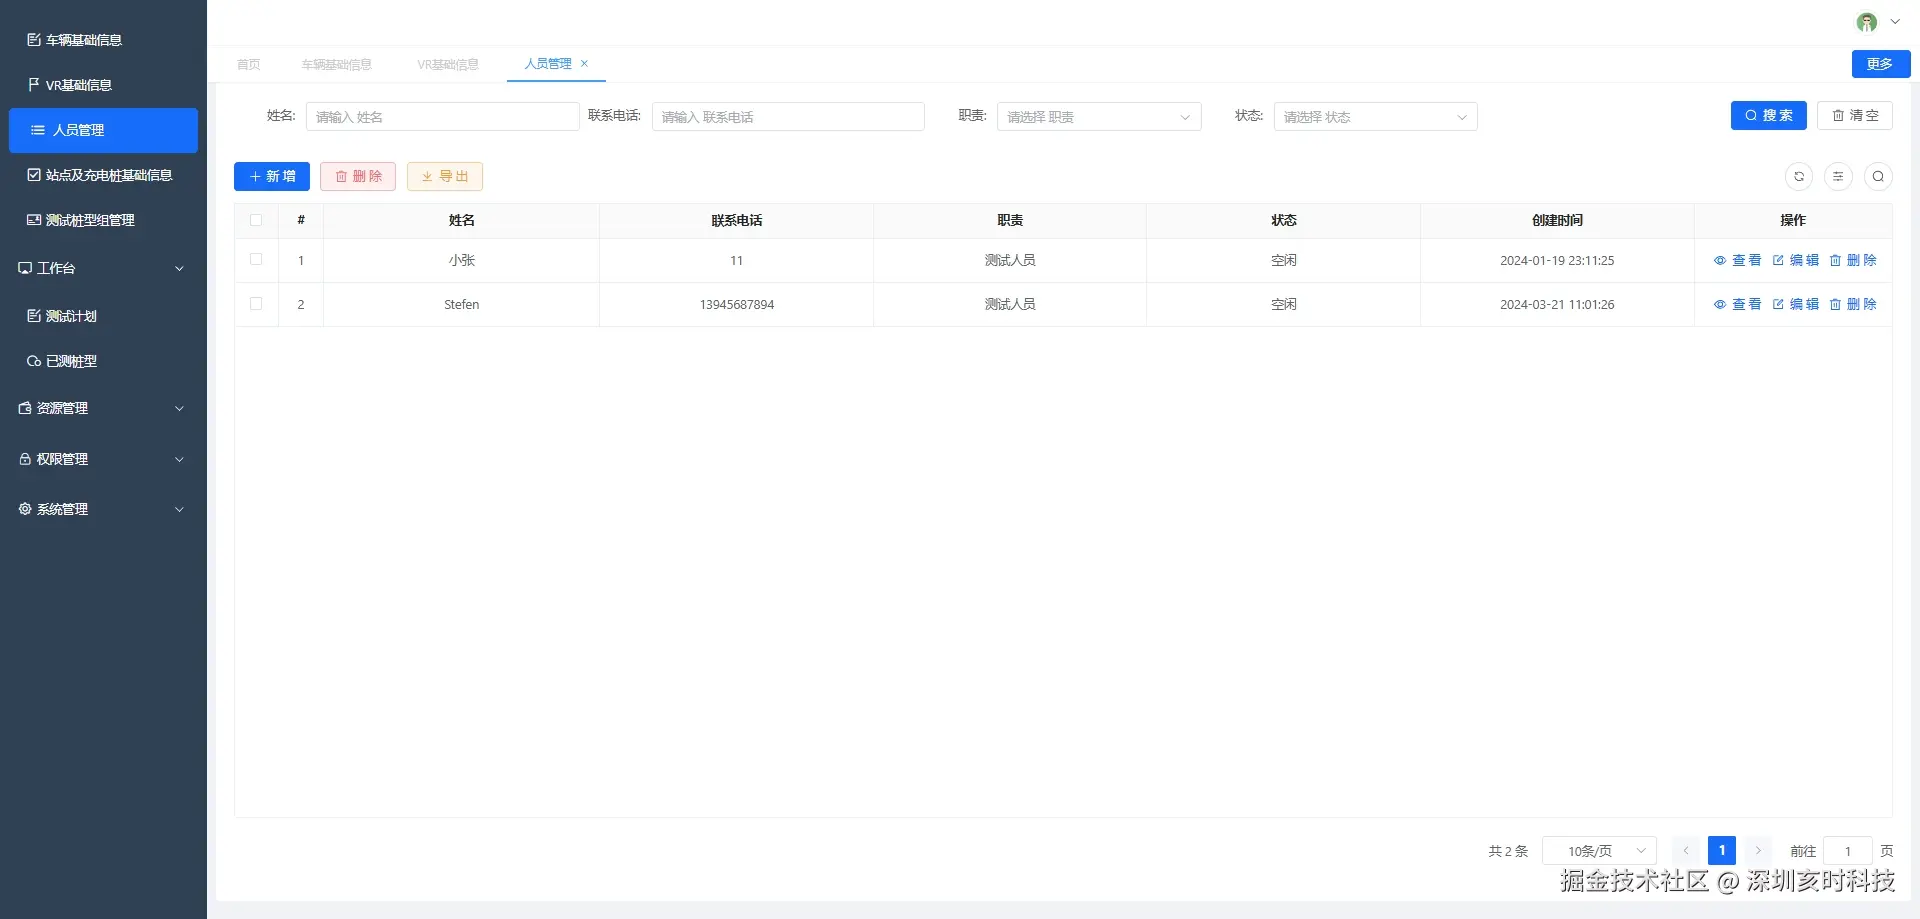Switch to the VR基础信息 tab
Viewport: 1920px width, 919px height.
pos(448,64)
